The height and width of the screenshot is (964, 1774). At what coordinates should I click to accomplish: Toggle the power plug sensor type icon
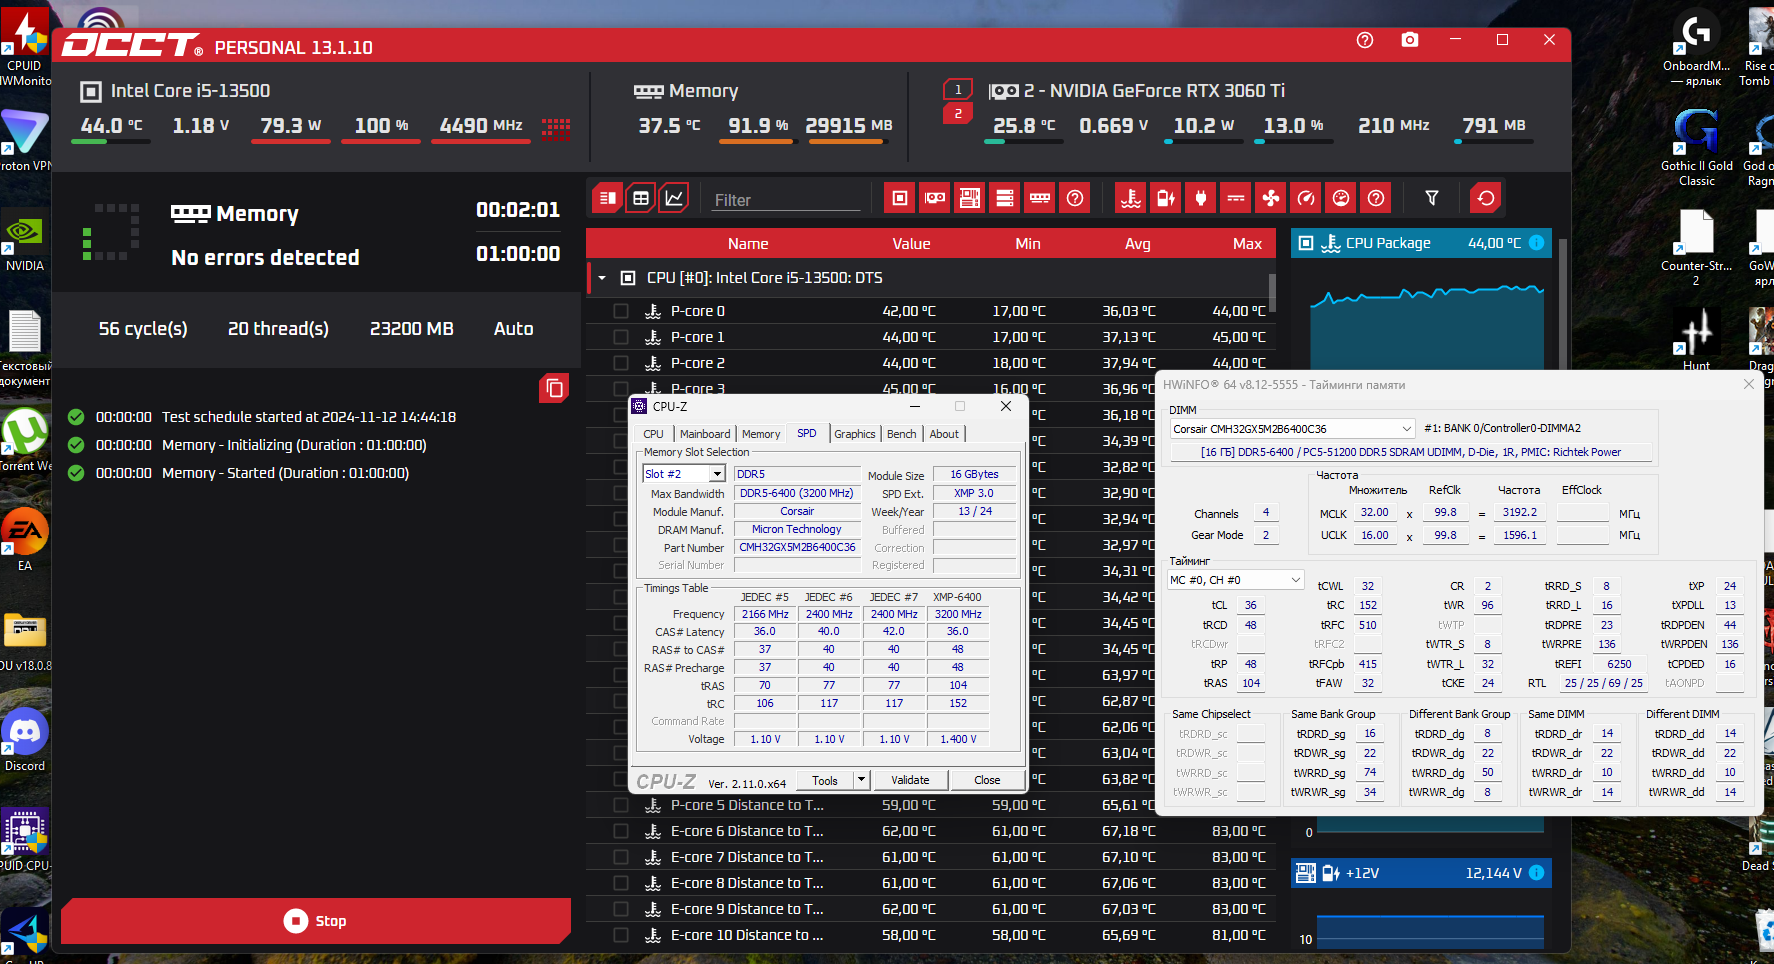tap(1201, 198)
